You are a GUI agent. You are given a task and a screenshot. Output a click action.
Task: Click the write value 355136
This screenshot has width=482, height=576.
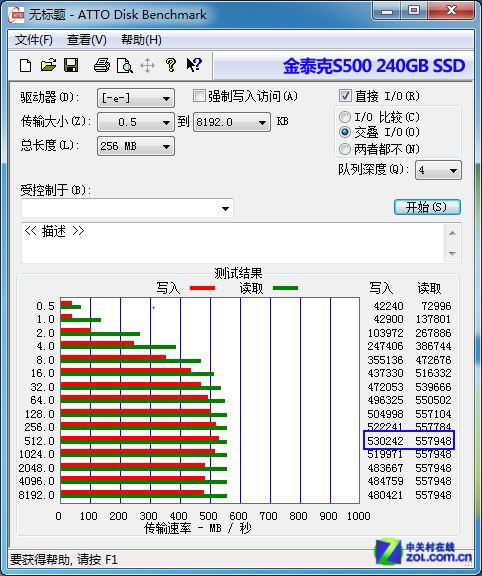point(385,360)
